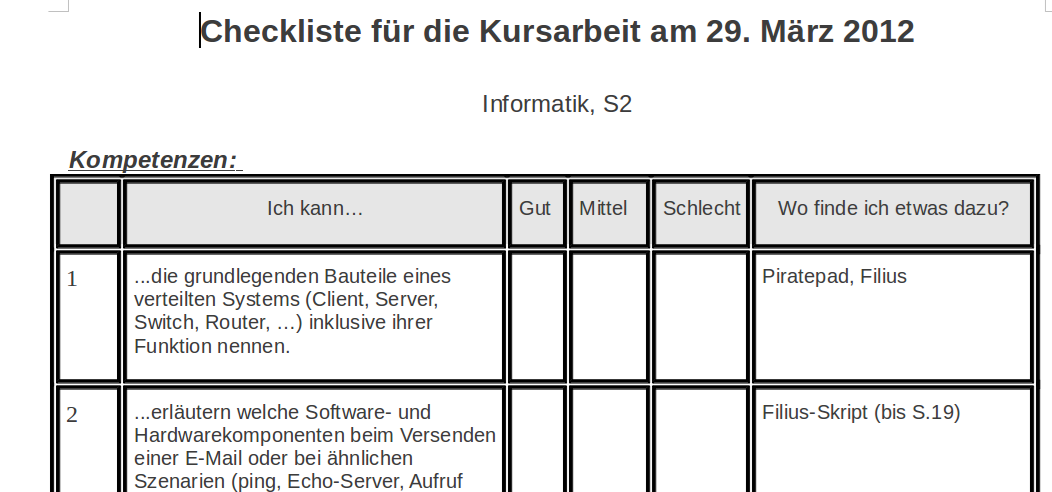Select the 'Kompetenzen:' heading
This screenshot has height=492, width=1052.
tap(154, 160)
